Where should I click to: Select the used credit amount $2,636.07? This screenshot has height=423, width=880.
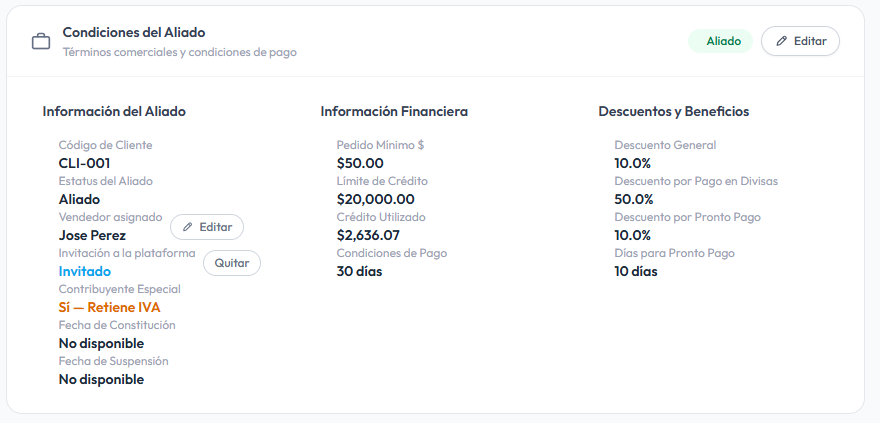[368, 236]
